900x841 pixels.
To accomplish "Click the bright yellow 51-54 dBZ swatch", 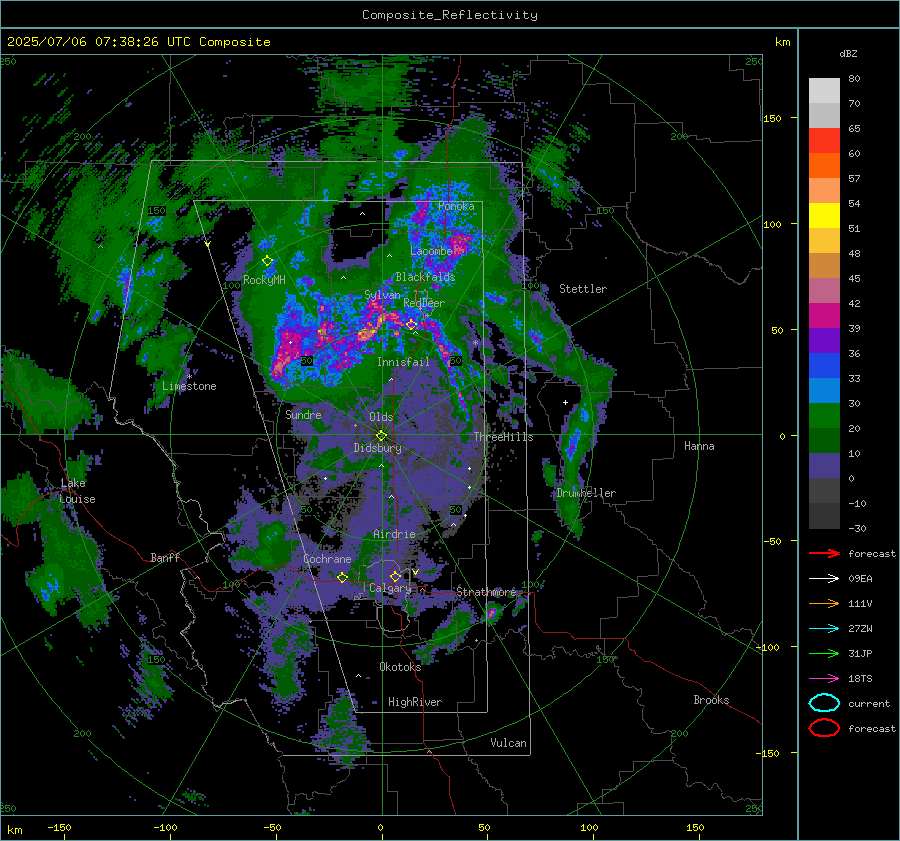I will click(x=824, y=215).
